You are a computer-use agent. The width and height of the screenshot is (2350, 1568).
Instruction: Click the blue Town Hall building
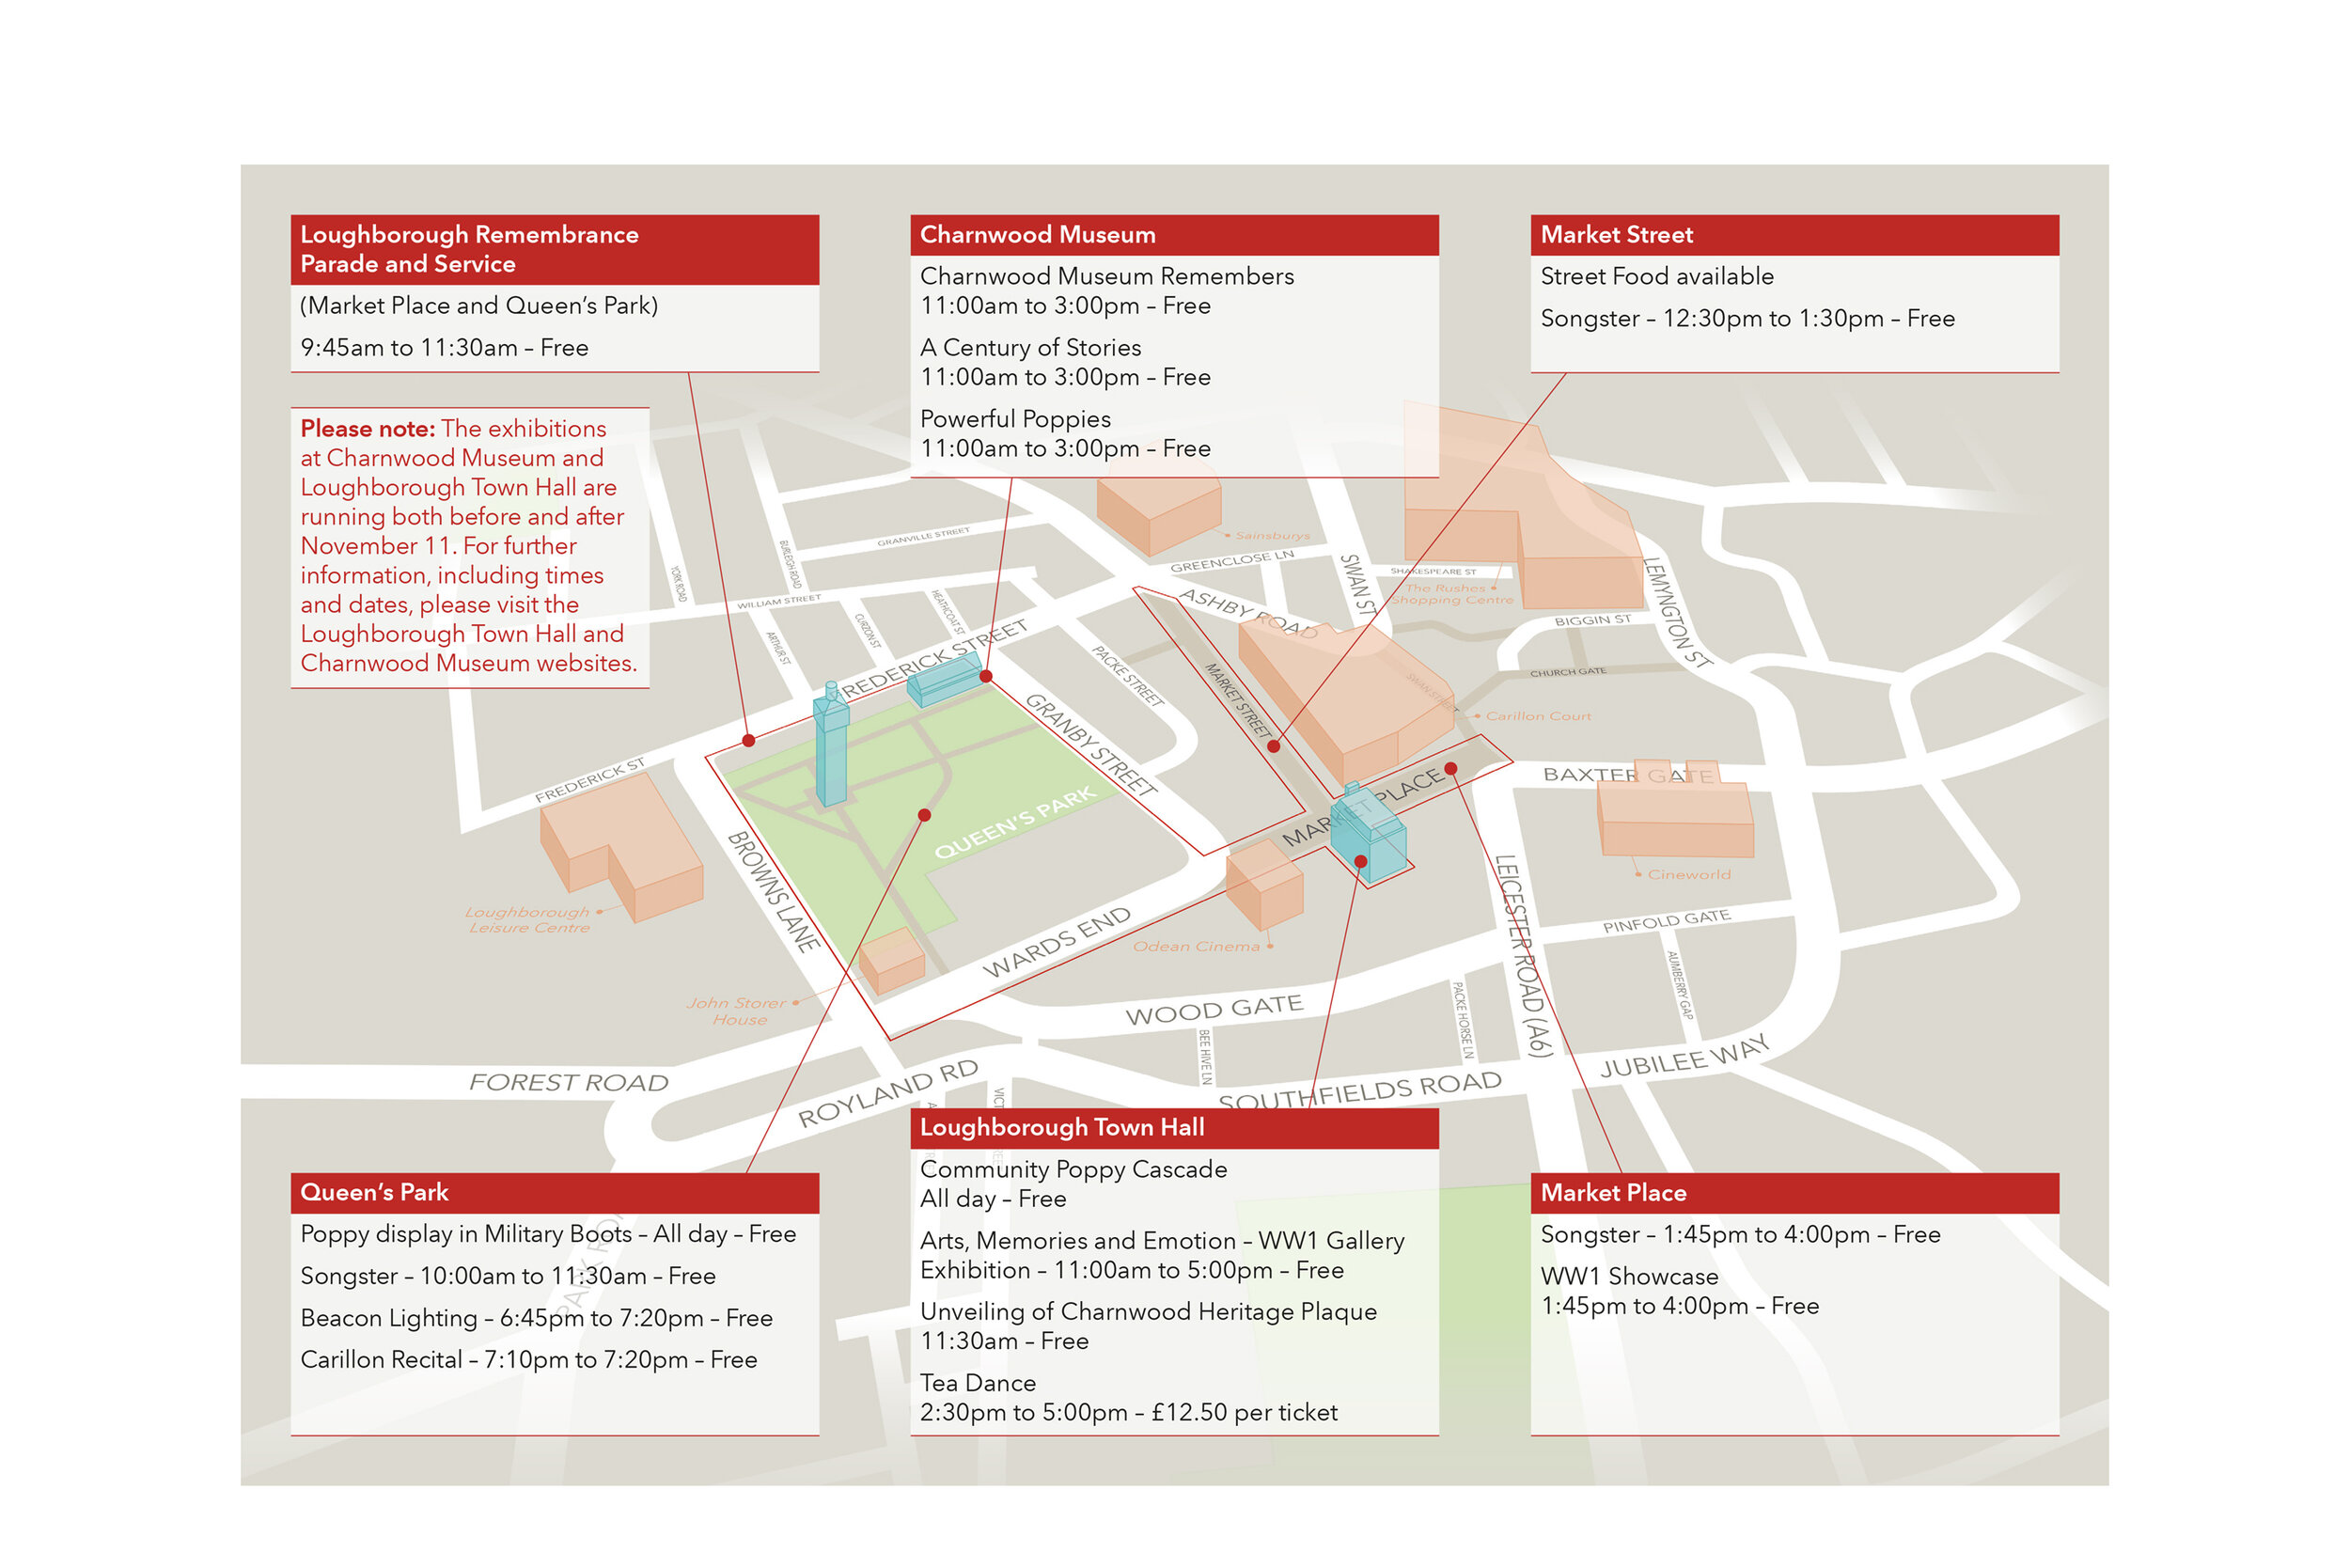click(1368, 835)
